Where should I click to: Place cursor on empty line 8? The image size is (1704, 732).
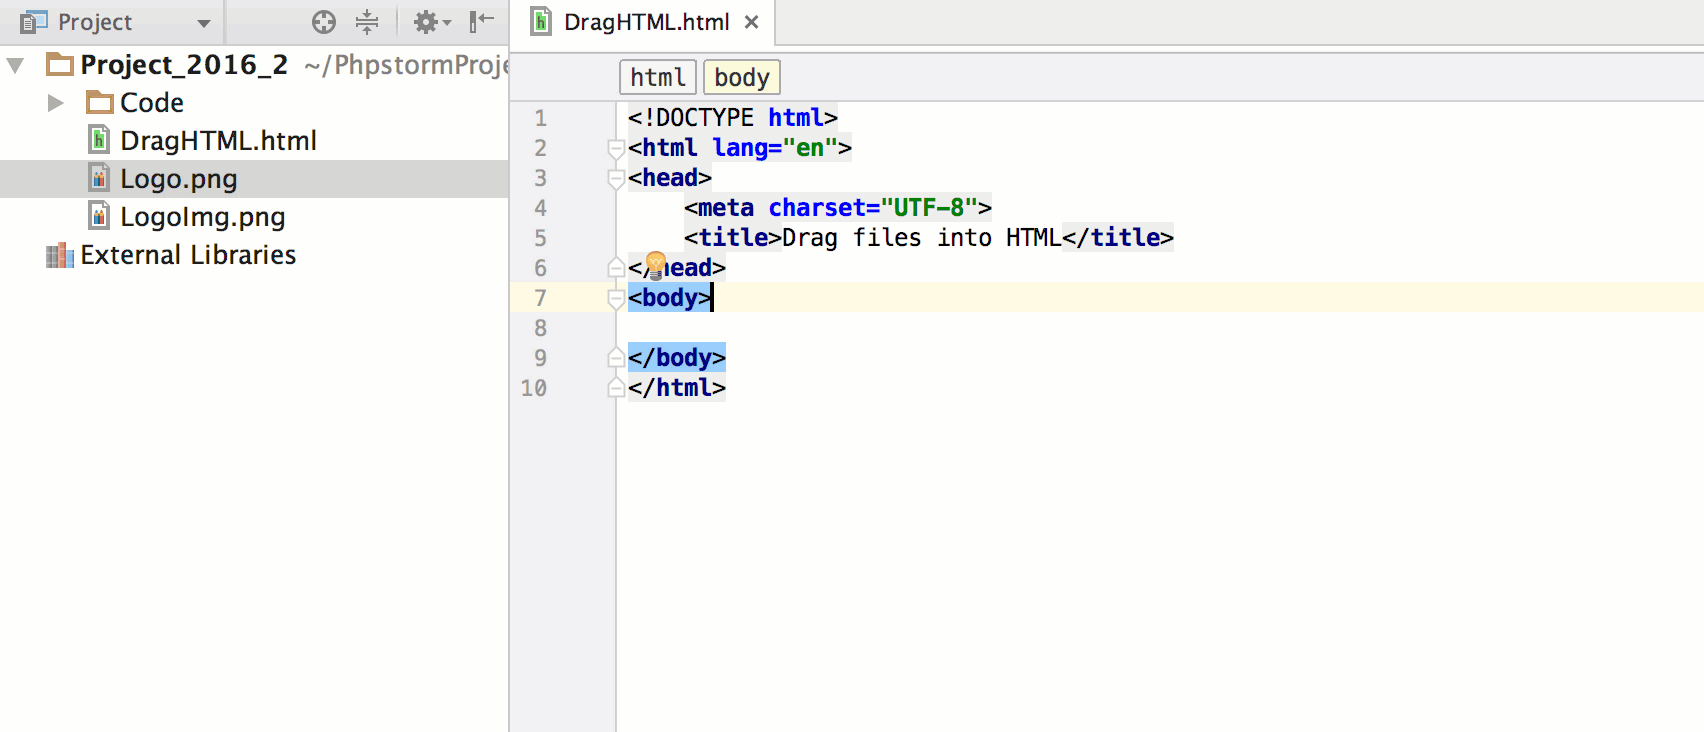point(1160,328)
